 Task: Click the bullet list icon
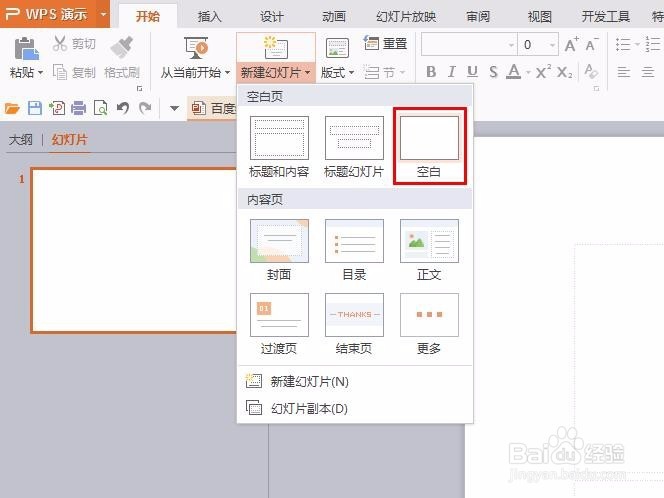pos(623,44)
